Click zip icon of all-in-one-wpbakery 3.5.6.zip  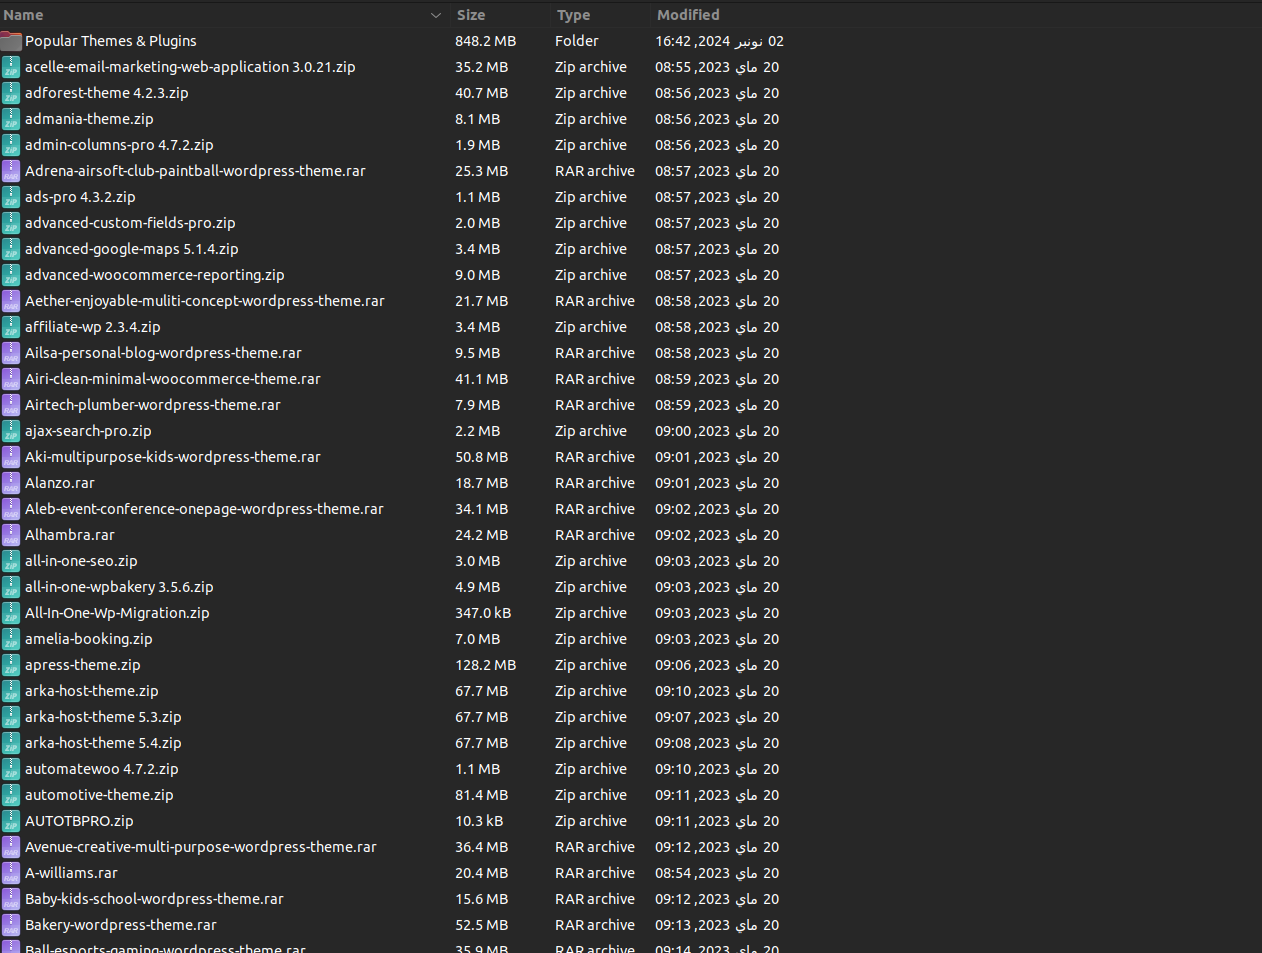point(11,587)
